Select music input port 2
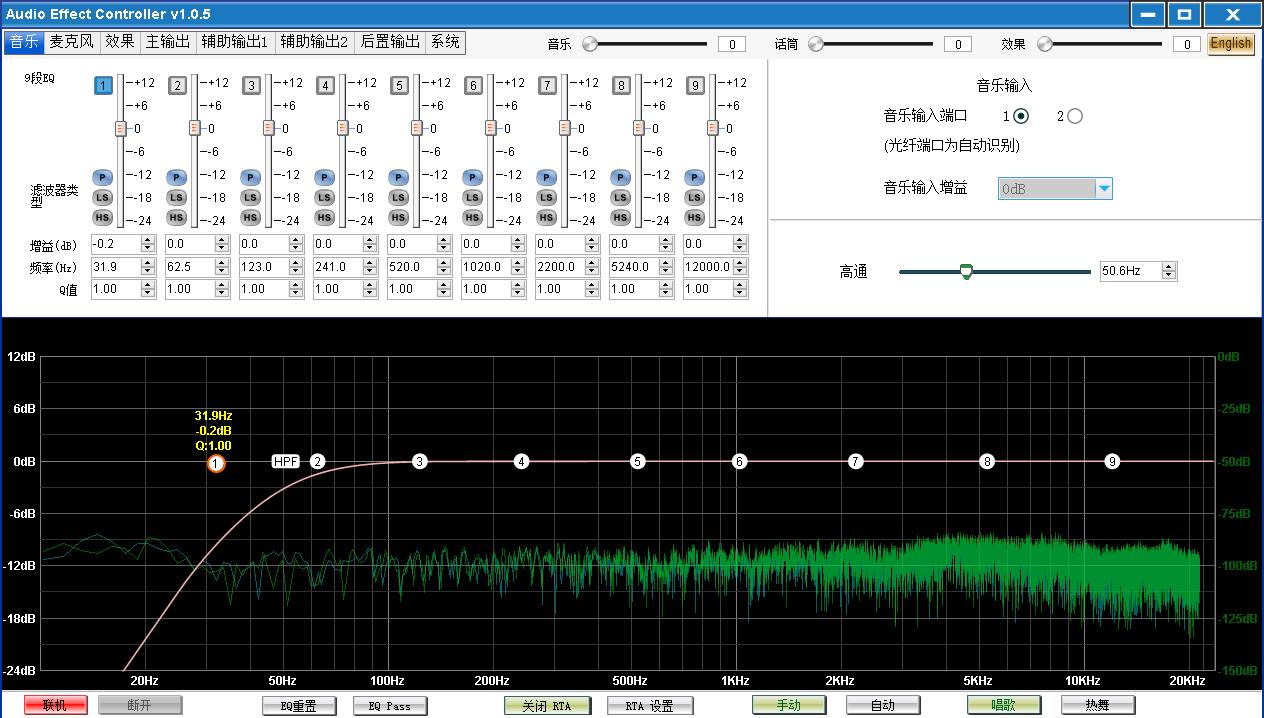Screen dimensions: 1264x718 click(1075, 116)
